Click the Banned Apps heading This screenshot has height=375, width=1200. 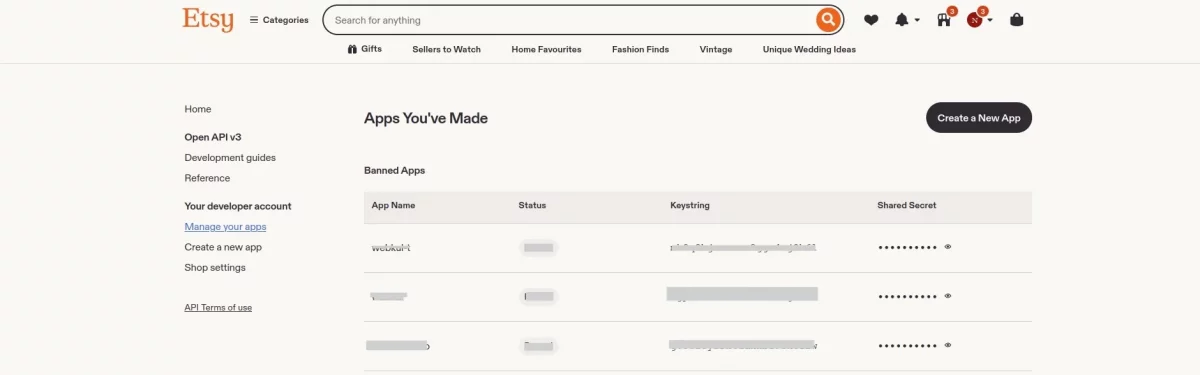(x=394, y=171)
